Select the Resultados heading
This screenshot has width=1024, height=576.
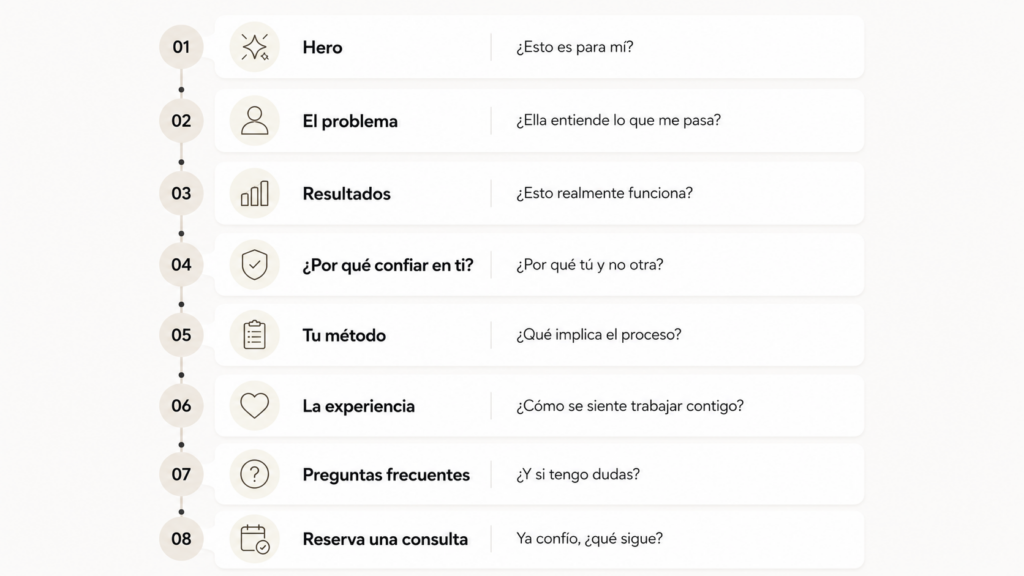point(347,194)
